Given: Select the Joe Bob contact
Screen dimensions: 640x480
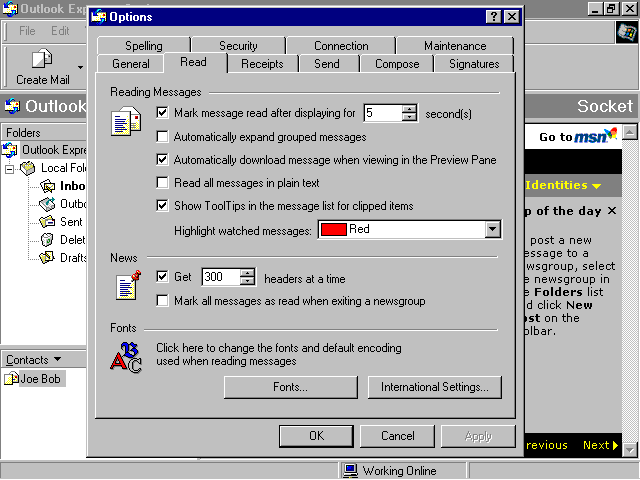Looking at the screenshot, I should click(40, 379).
